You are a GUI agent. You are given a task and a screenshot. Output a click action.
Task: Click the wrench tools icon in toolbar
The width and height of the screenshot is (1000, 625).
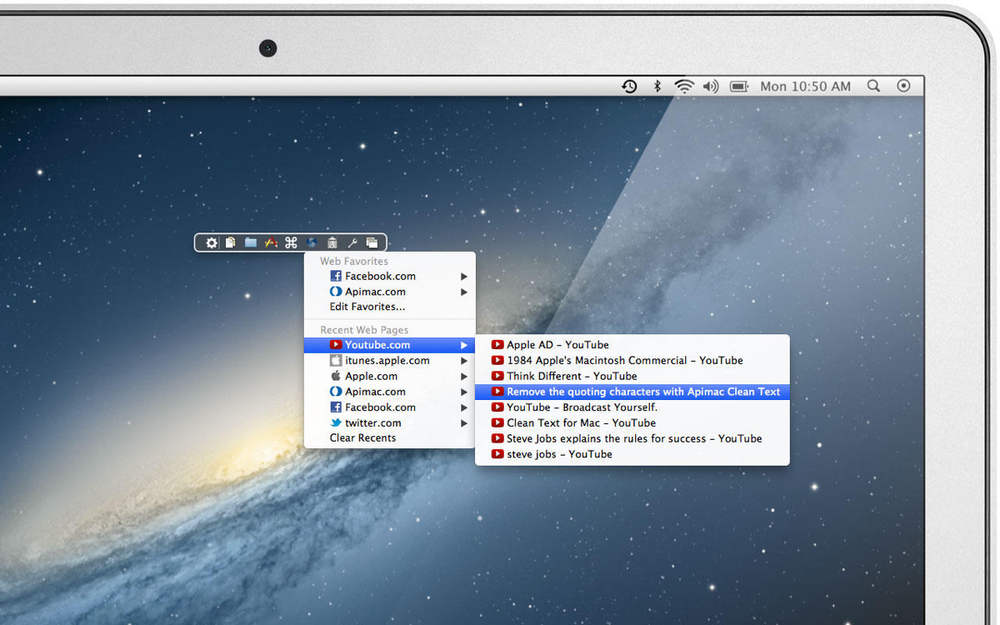point(352,243)
